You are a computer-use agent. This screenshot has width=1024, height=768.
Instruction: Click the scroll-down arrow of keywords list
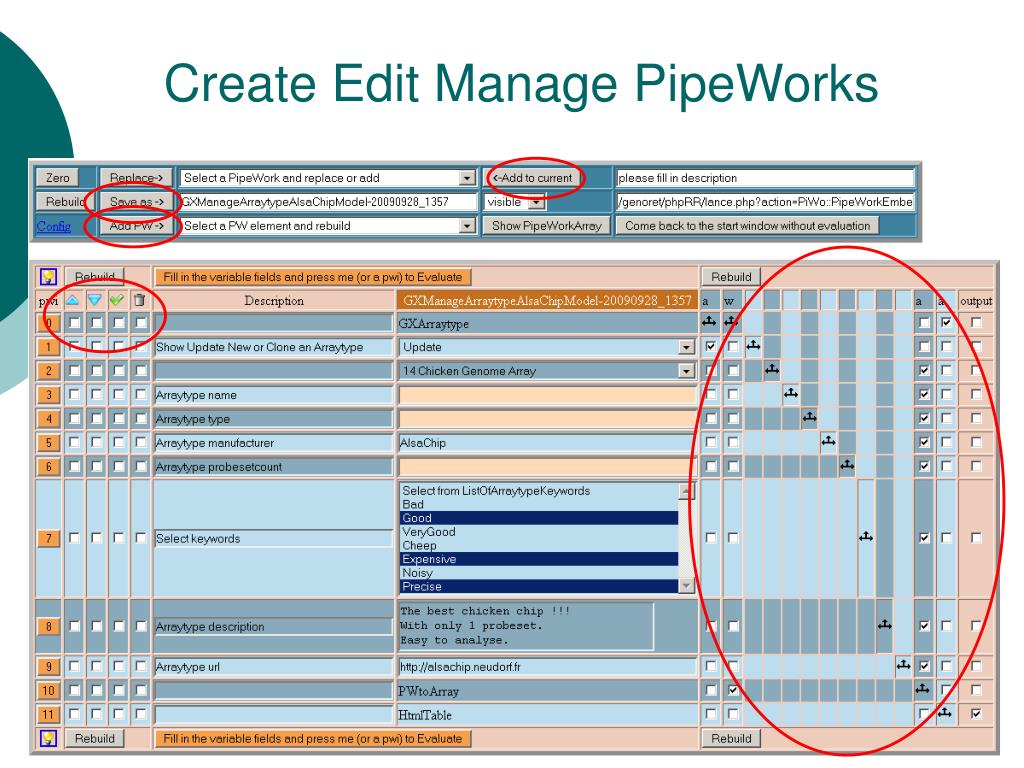[686, 586]
